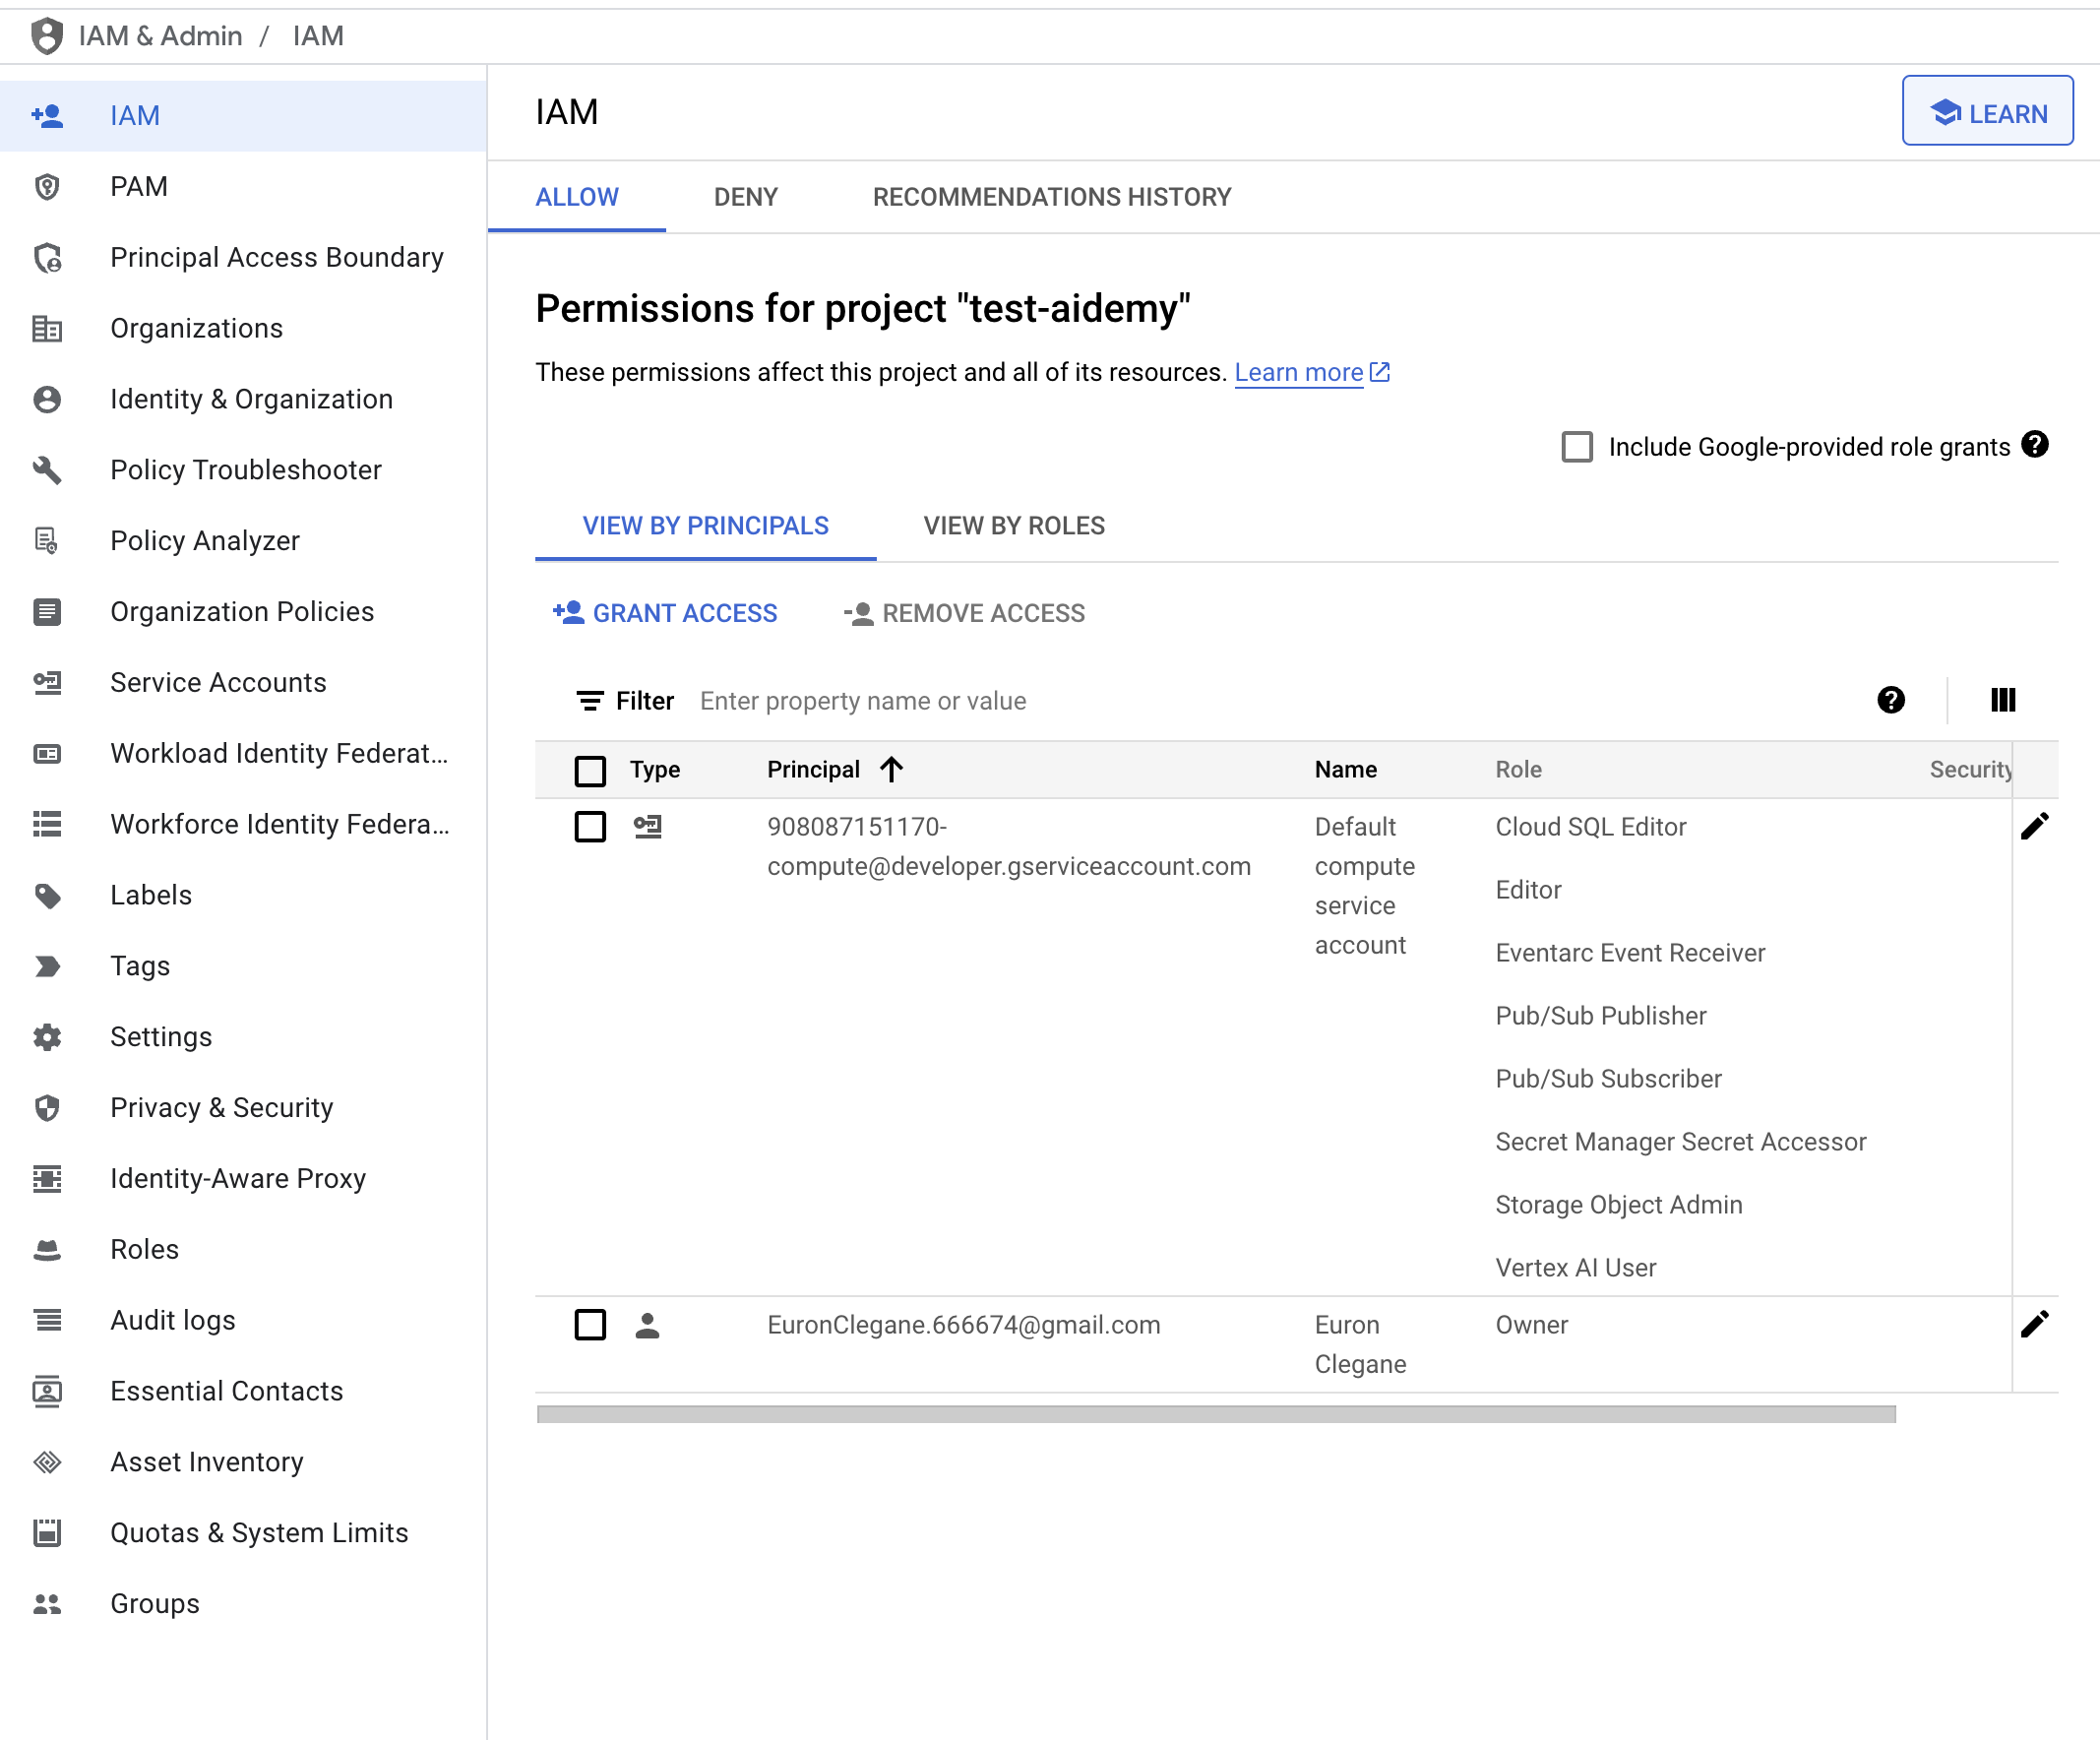Viewport: 2100px width, 1740px height.
Task: Enable Include Google-provided role grants checkbox
Action: tap(1575, 447)
